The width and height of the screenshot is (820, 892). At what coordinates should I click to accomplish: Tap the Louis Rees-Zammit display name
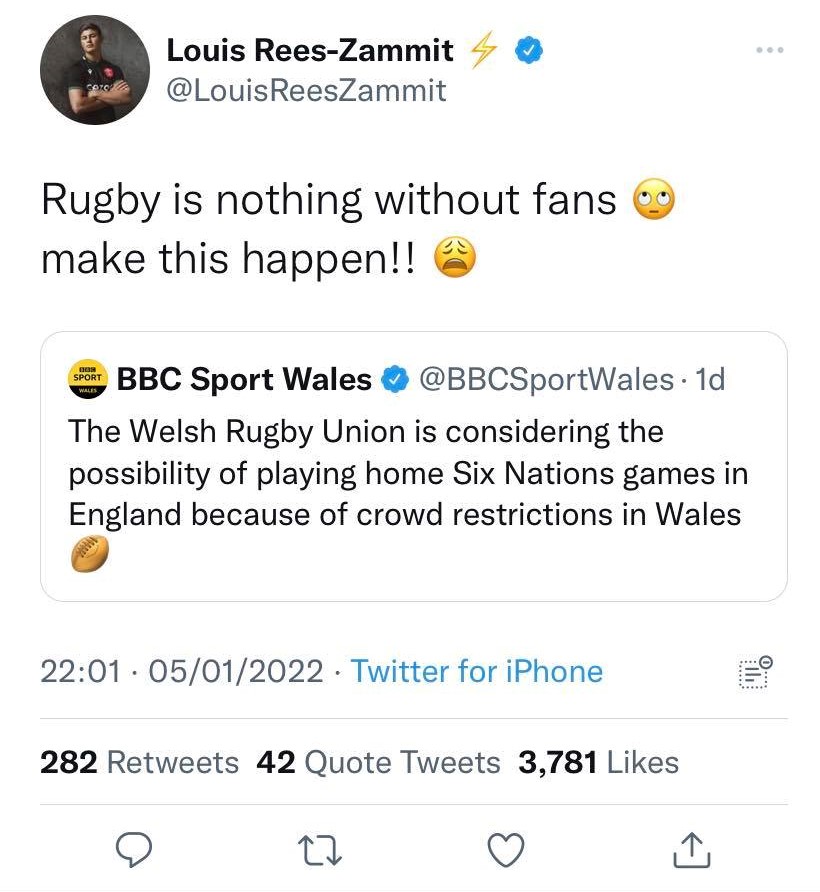[x=310, y=49]
